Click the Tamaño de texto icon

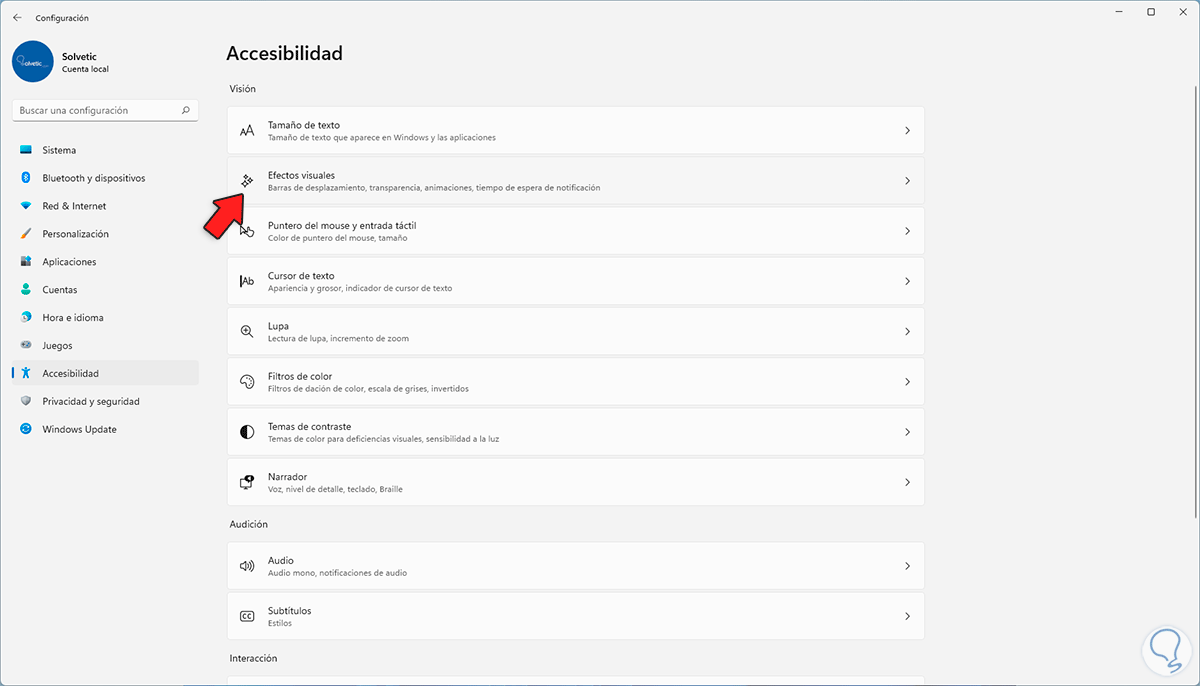(x=247, y=131)
